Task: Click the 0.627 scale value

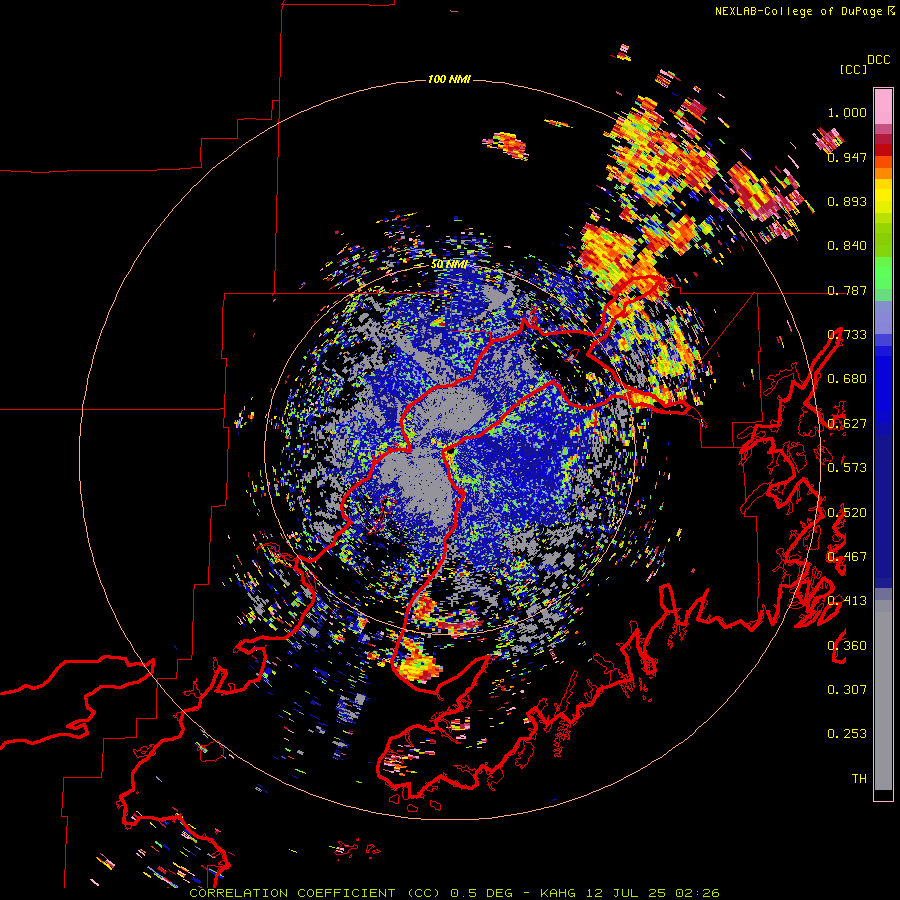Action: (847, 424)
